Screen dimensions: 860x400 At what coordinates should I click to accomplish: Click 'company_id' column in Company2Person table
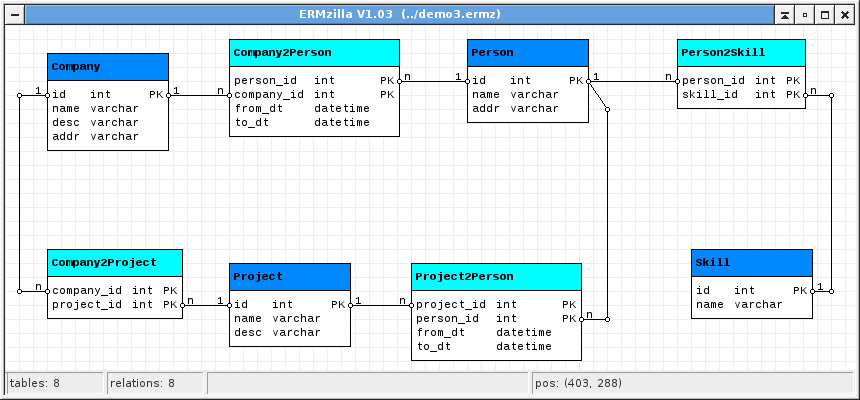click(314, 94)
